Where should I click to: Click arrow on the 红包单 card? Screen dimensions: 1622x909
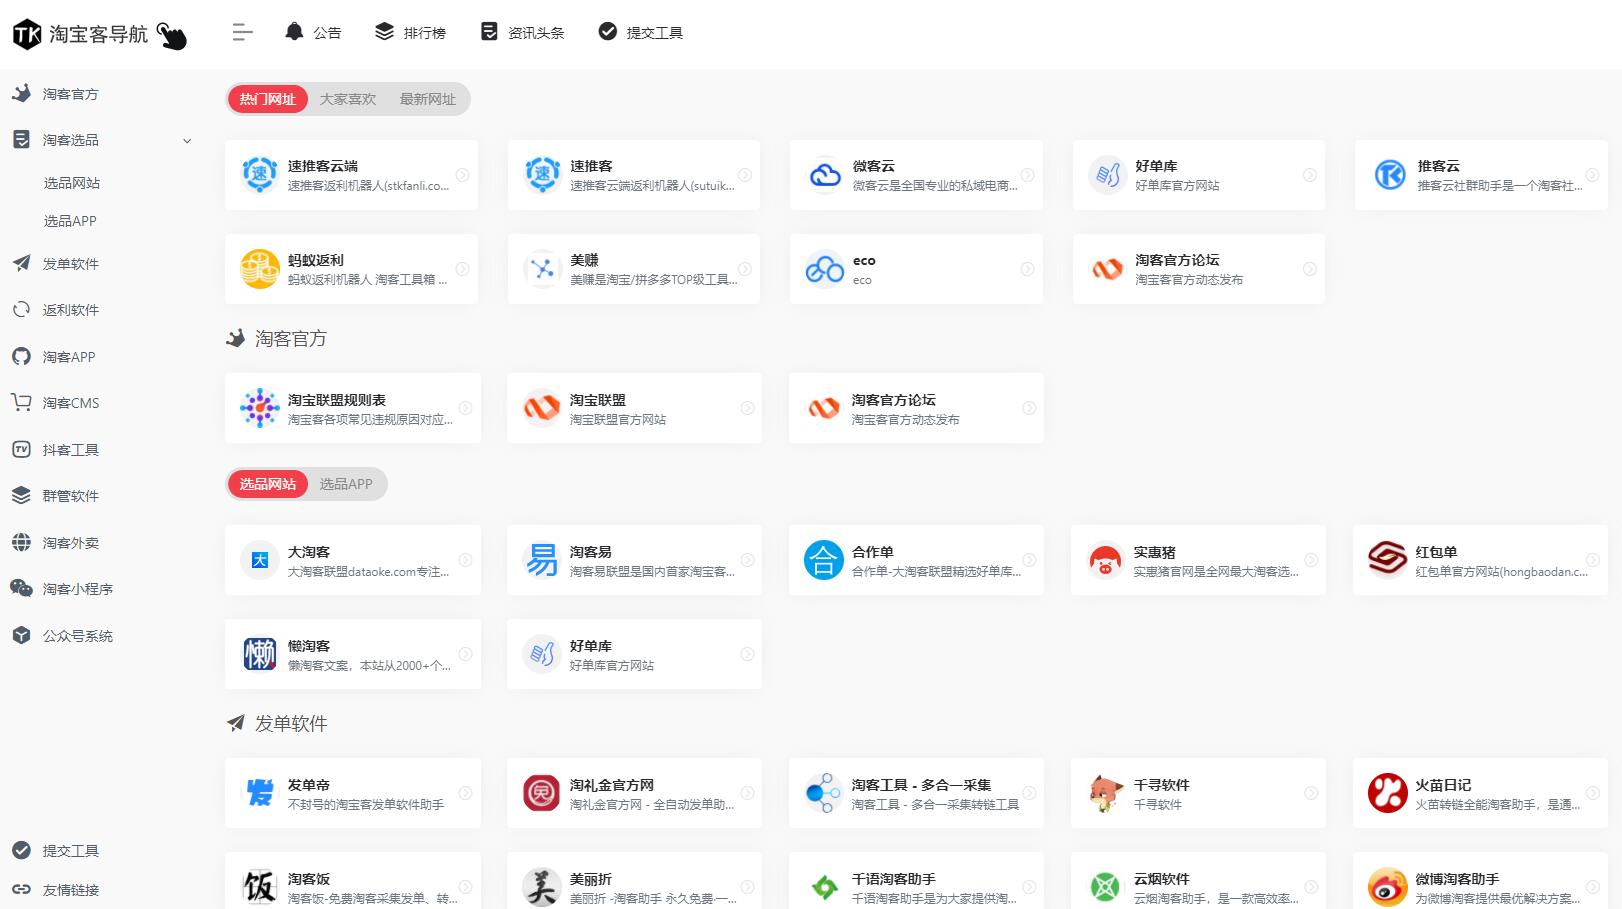pyautogui.click(x=1593, y=560)
